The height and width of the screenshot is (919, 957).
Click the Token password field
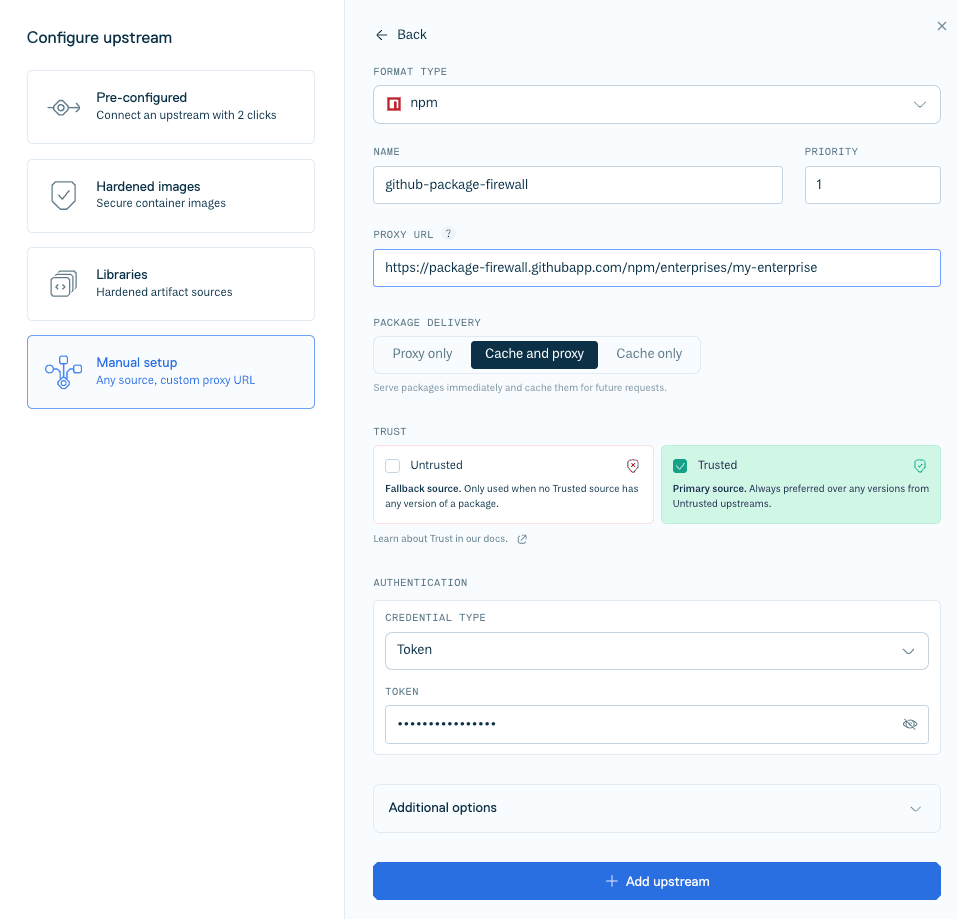657,724
